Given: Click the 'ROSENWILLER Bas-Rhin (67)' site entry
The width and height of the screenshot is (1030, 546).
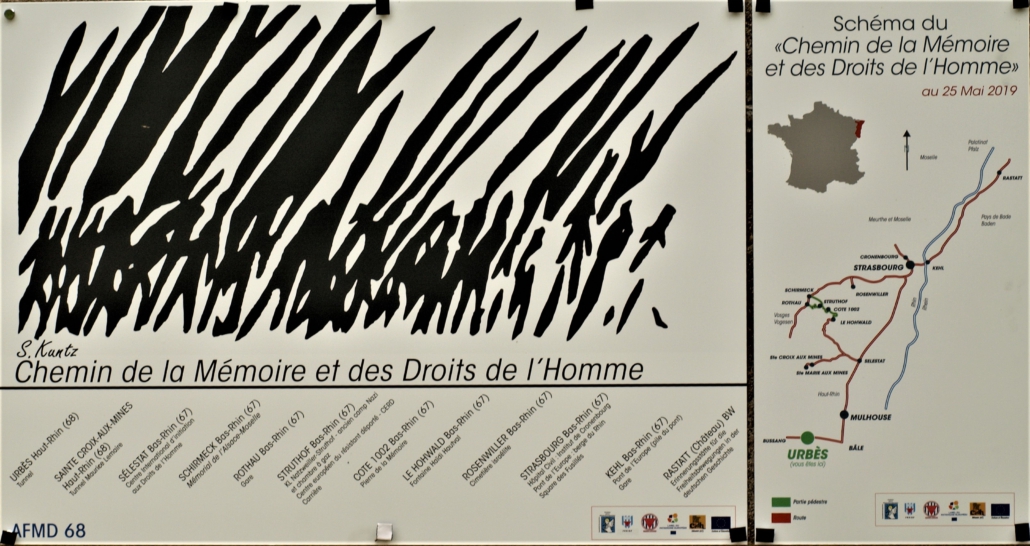Looking at the screenshot, I should tap(506, 436).
